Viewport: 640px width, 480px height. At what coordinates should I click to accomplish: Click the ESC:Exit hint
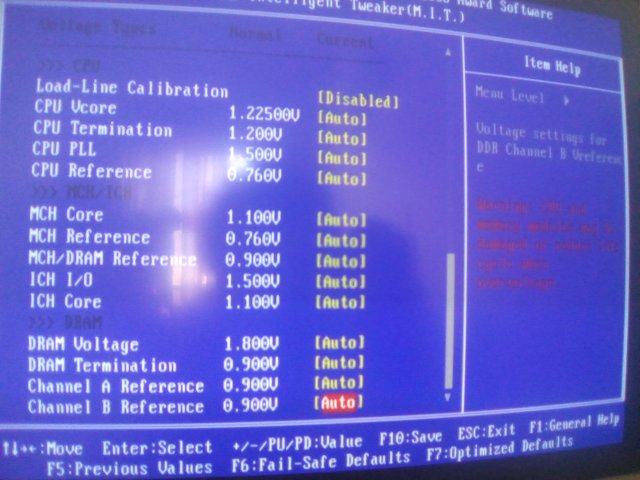click(486, 432)
